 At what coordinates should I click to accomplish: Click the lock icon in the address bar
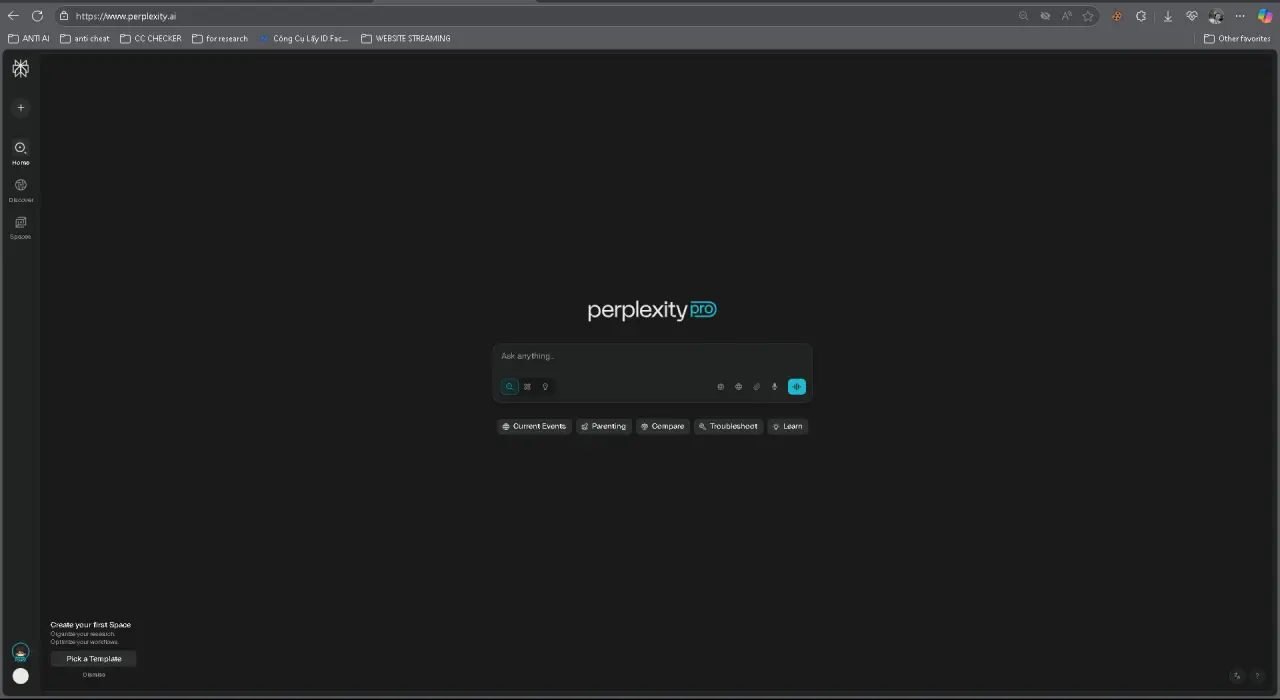tap(64, 16)
